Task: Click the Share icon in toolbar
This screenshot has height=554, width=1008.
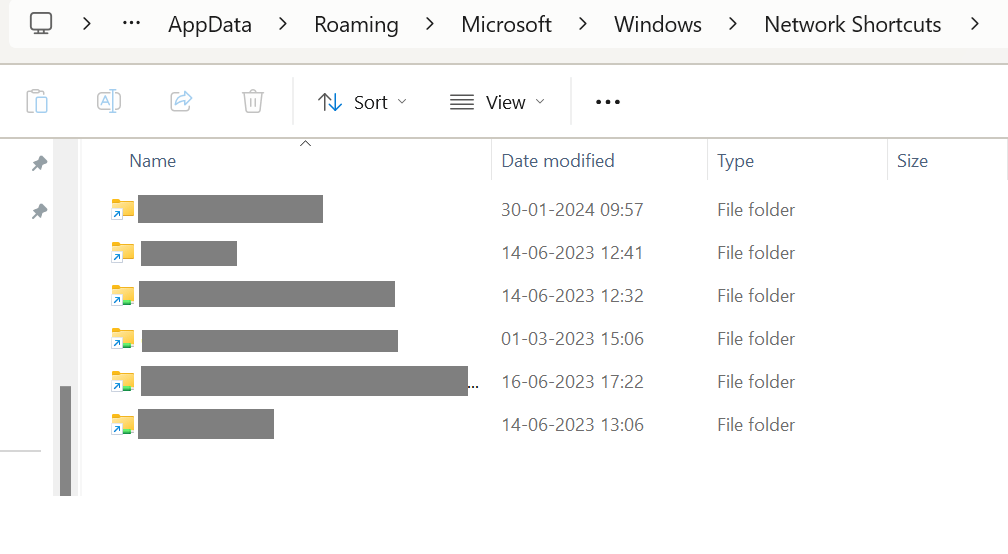Action: pyautogui.click(x=181, y=102)
